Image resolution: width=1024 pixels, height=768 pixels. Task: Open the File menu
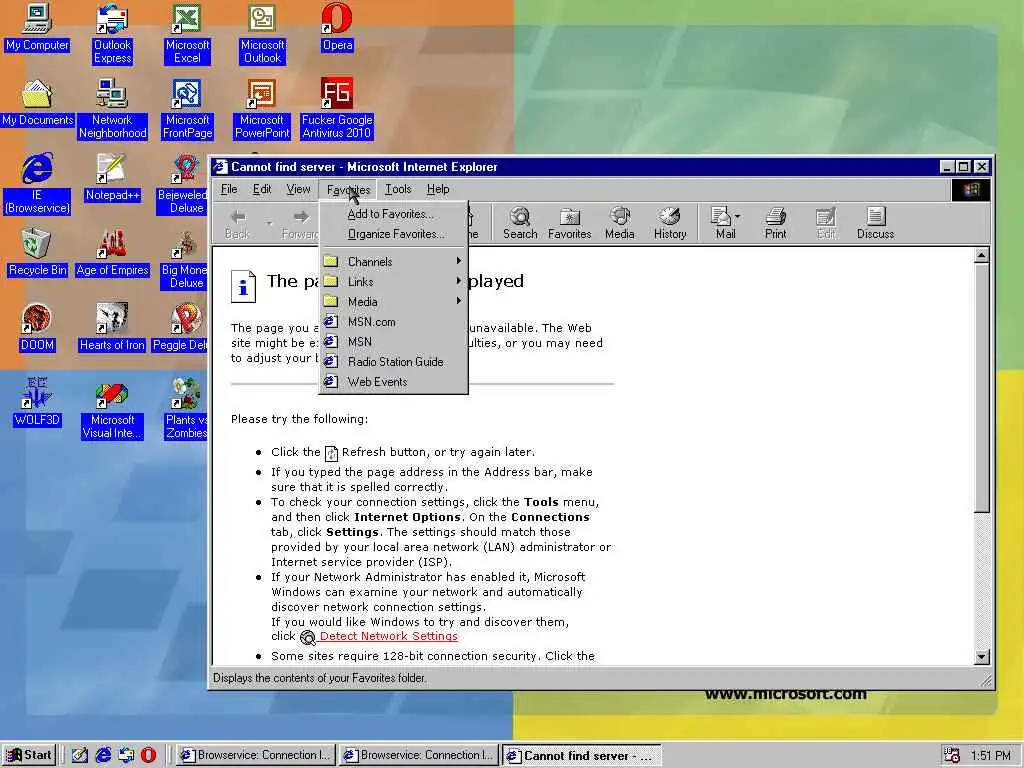click(229, 189)
